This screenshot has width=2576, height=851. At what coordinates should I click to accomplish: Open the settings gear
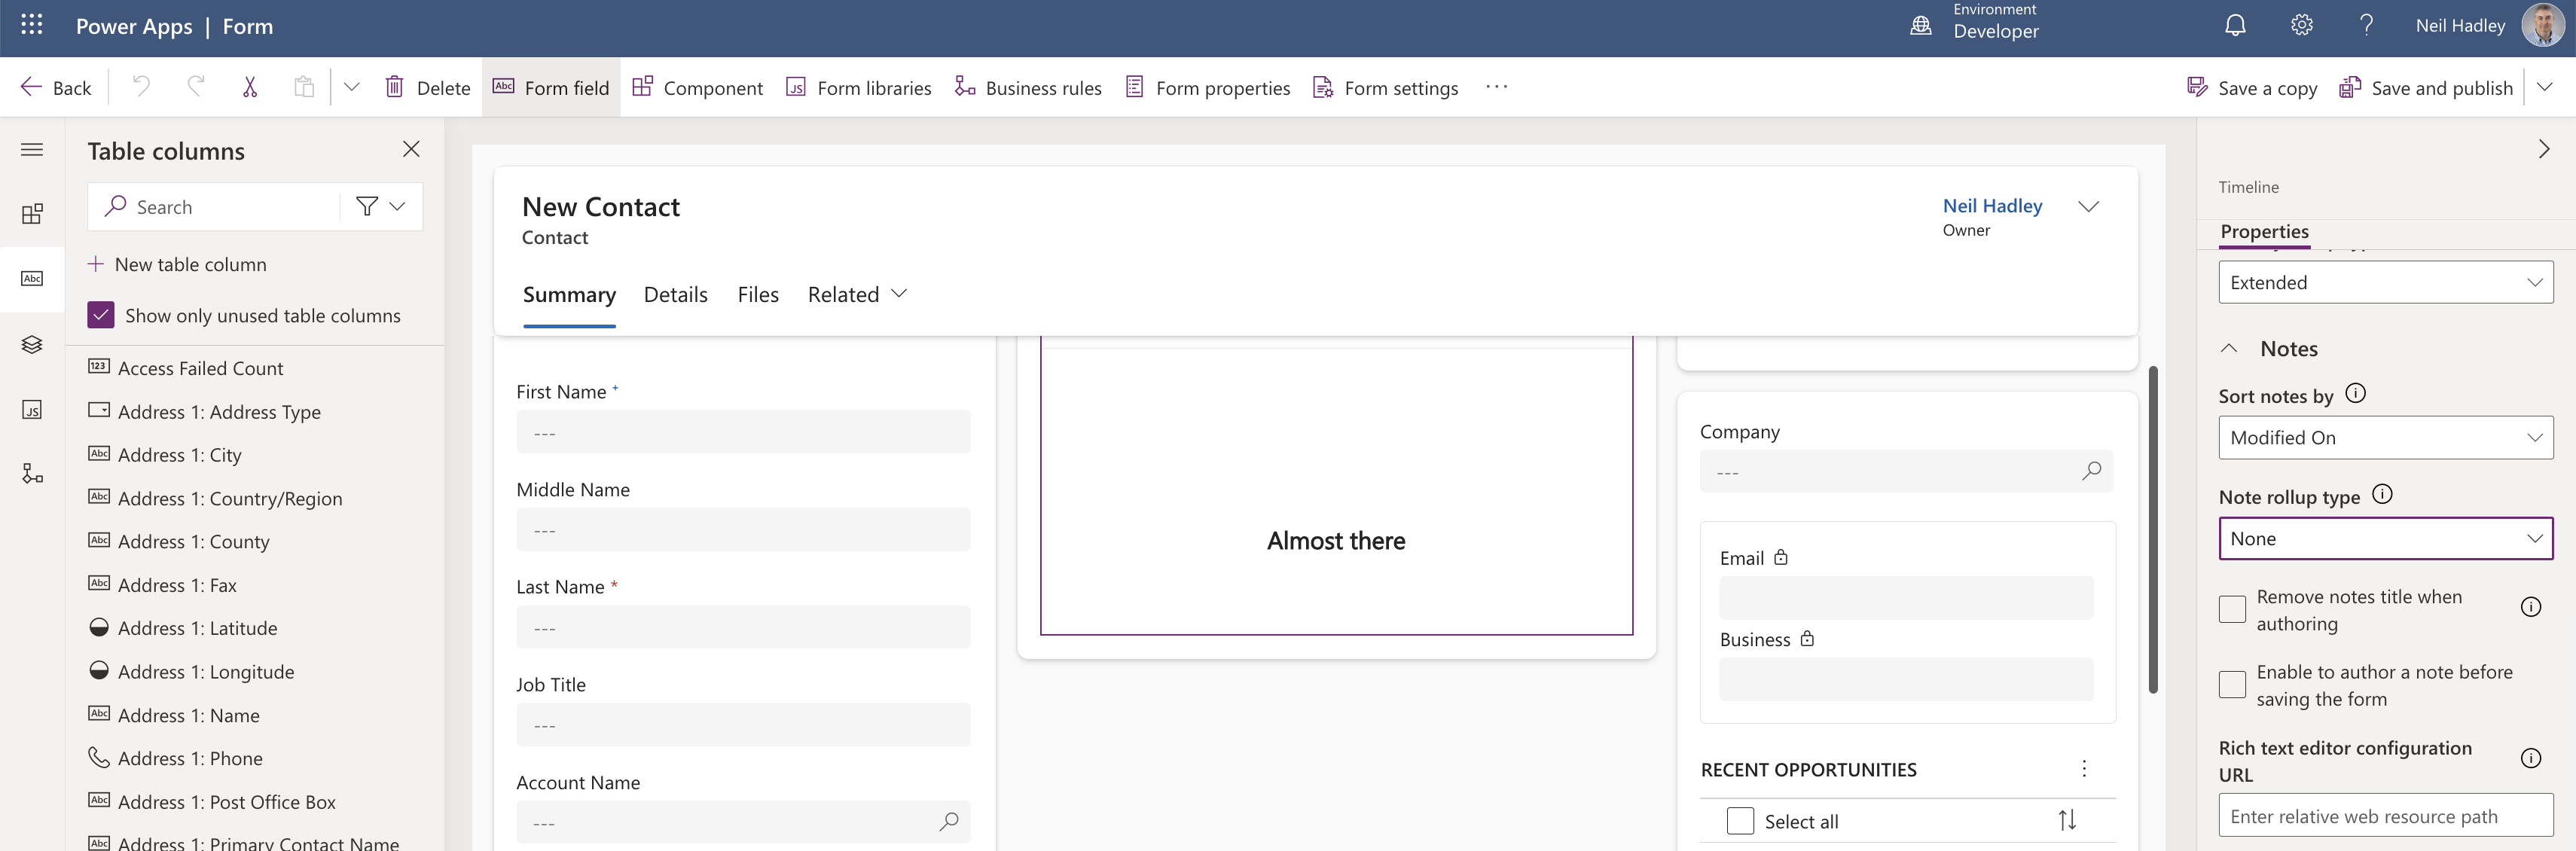point(2301,25)
